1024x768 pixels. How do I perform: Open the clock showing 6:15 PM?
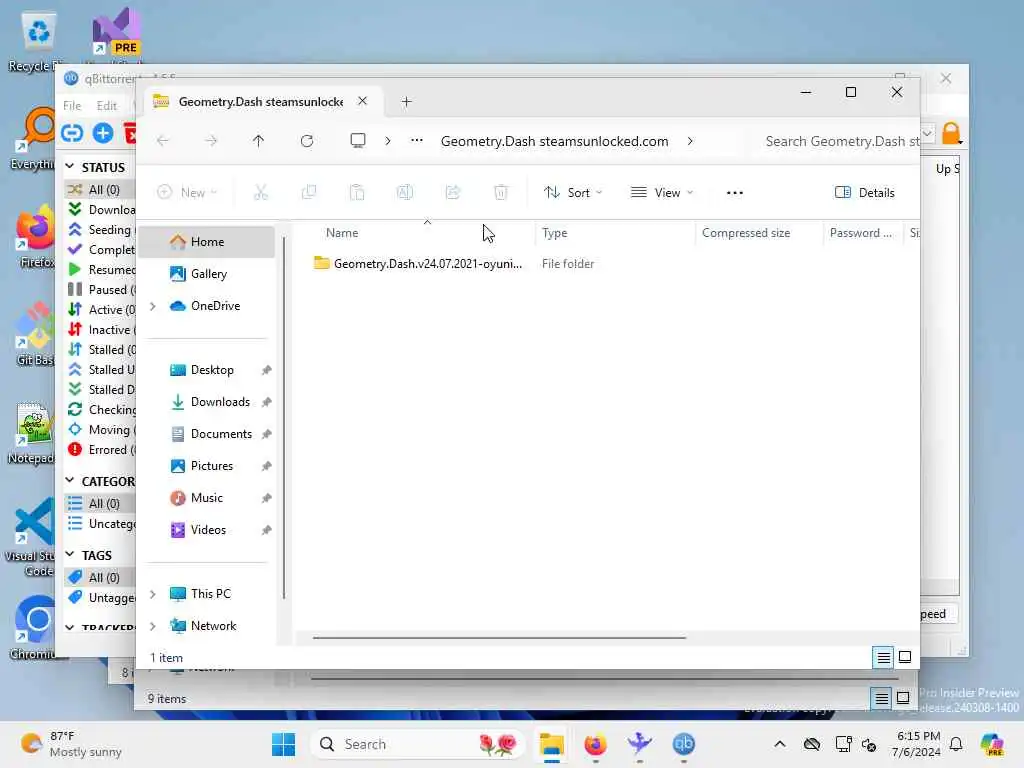point(917,744)
